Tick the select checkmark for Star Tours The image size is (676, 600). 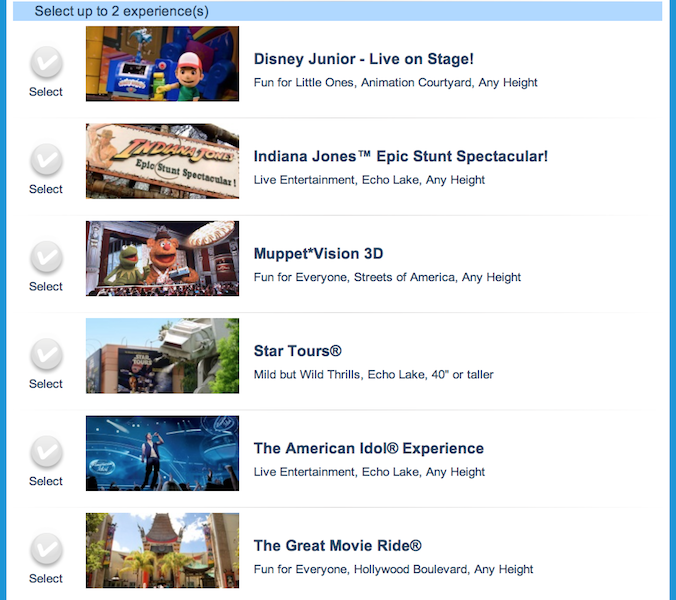pos(46,355)
